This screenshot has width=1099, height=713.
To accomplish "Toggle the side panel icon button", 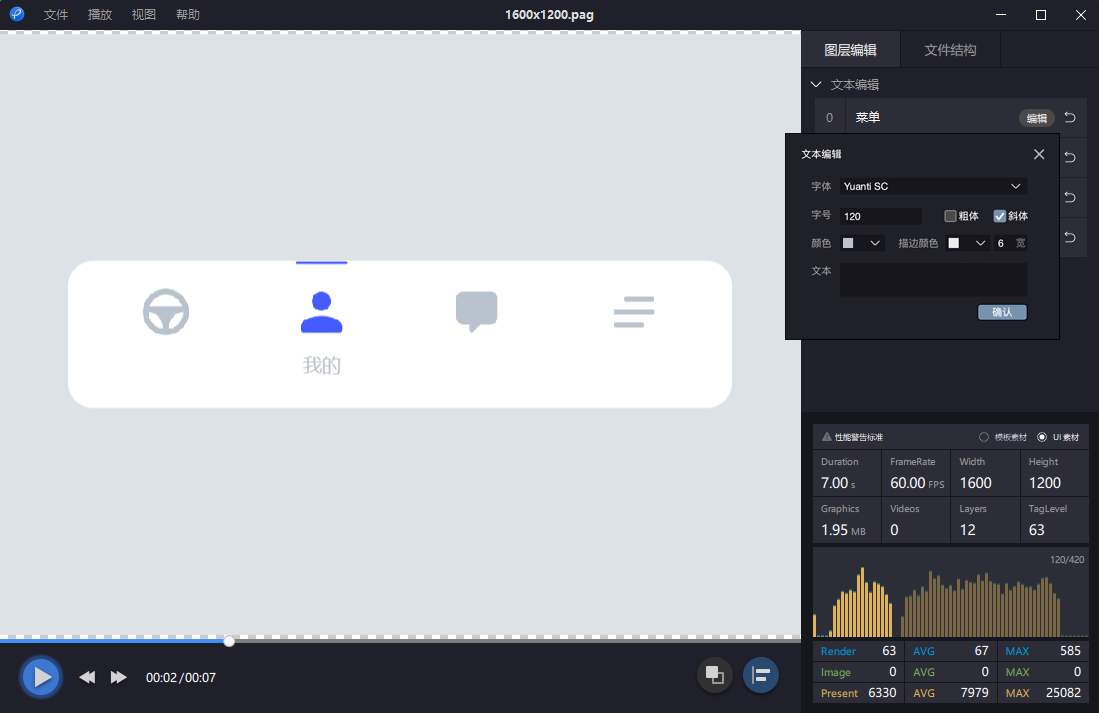I will point(760,675).
